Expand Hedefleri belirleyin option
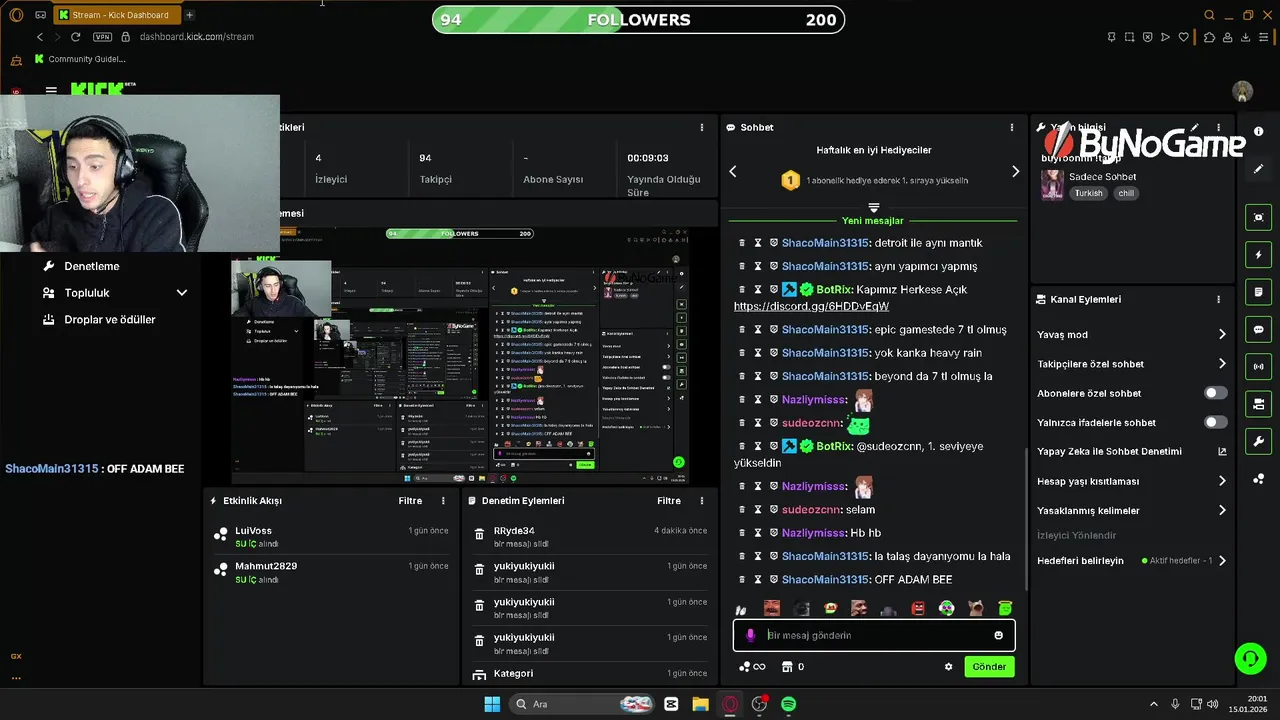 (x=1221, y=561)
